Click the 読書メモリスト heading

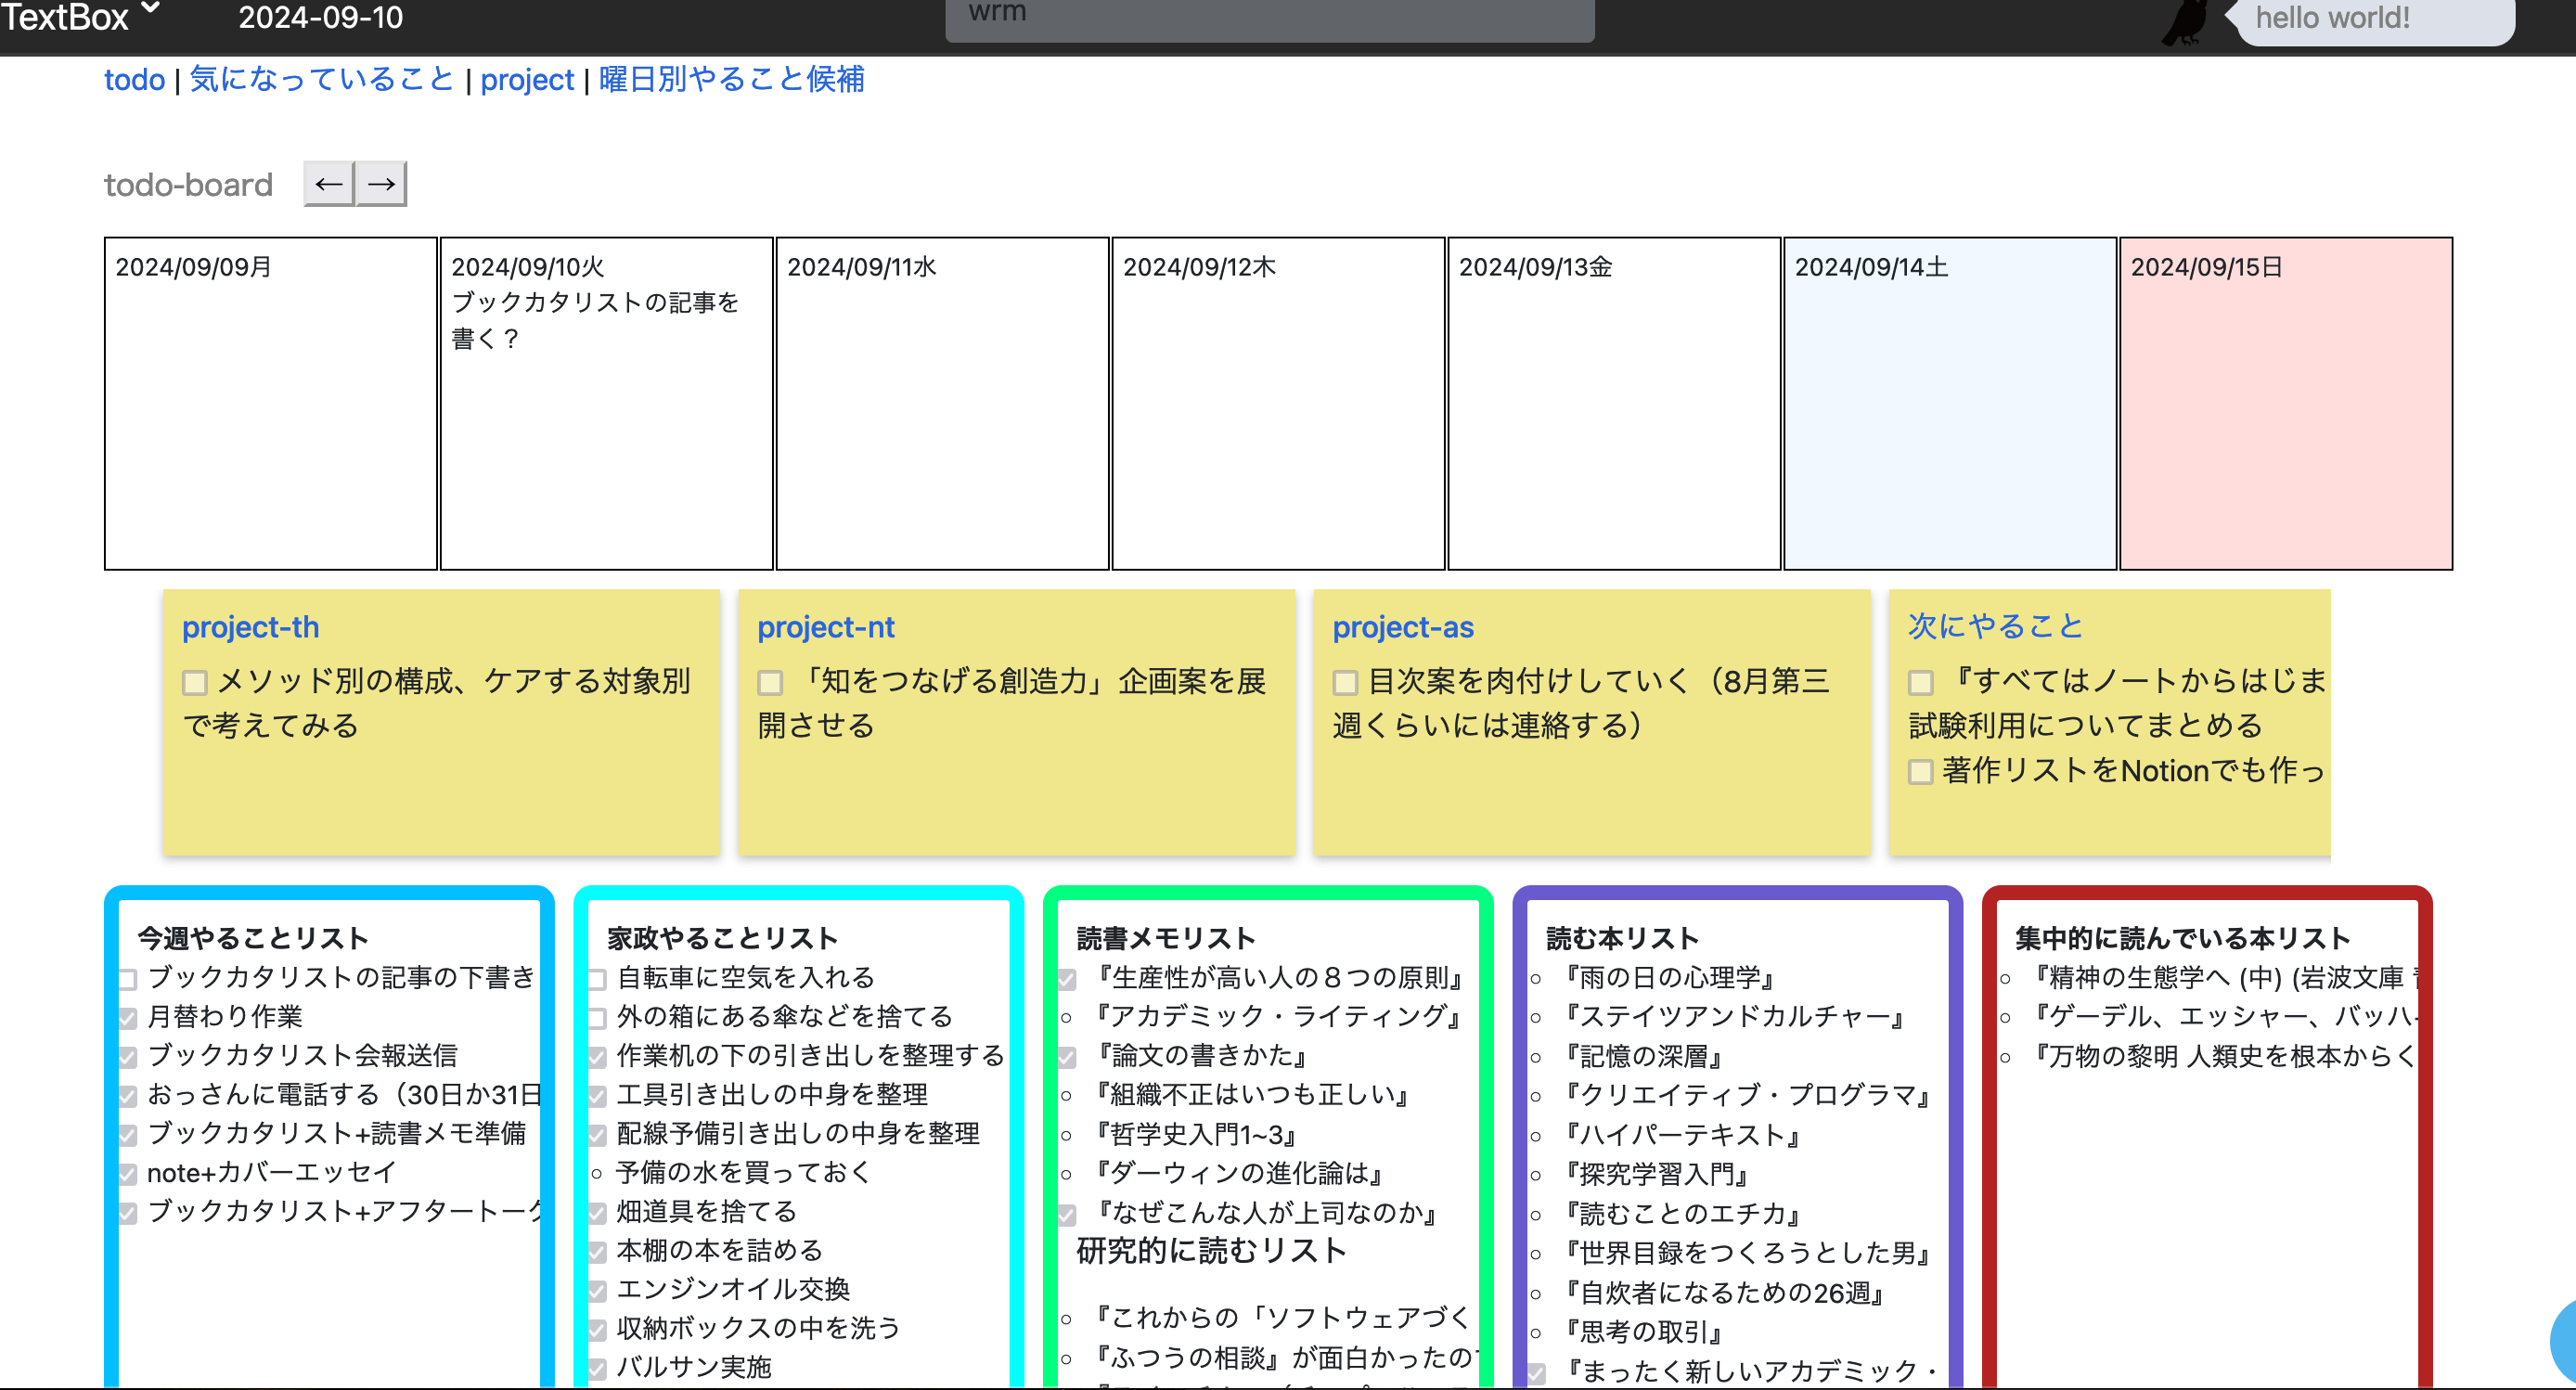pyautogui.click(x=1166, y=938)
